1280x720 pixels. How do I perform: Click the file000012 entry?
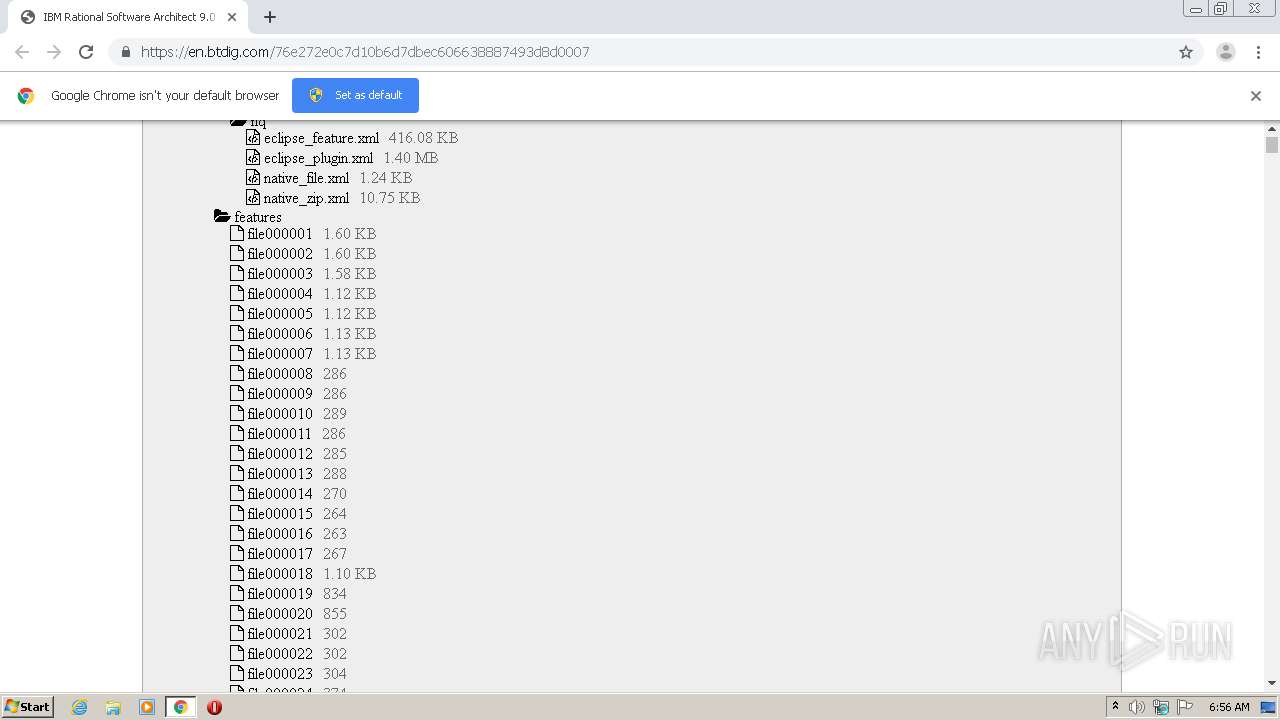pyautogui.click(x=280, y=454)
